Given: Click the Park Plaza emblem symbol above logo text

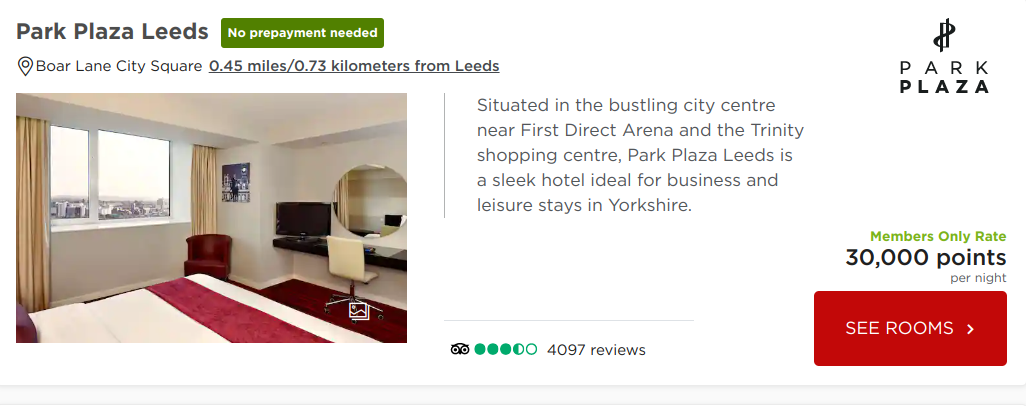Looking at the screenshot, I should [944, 35].
